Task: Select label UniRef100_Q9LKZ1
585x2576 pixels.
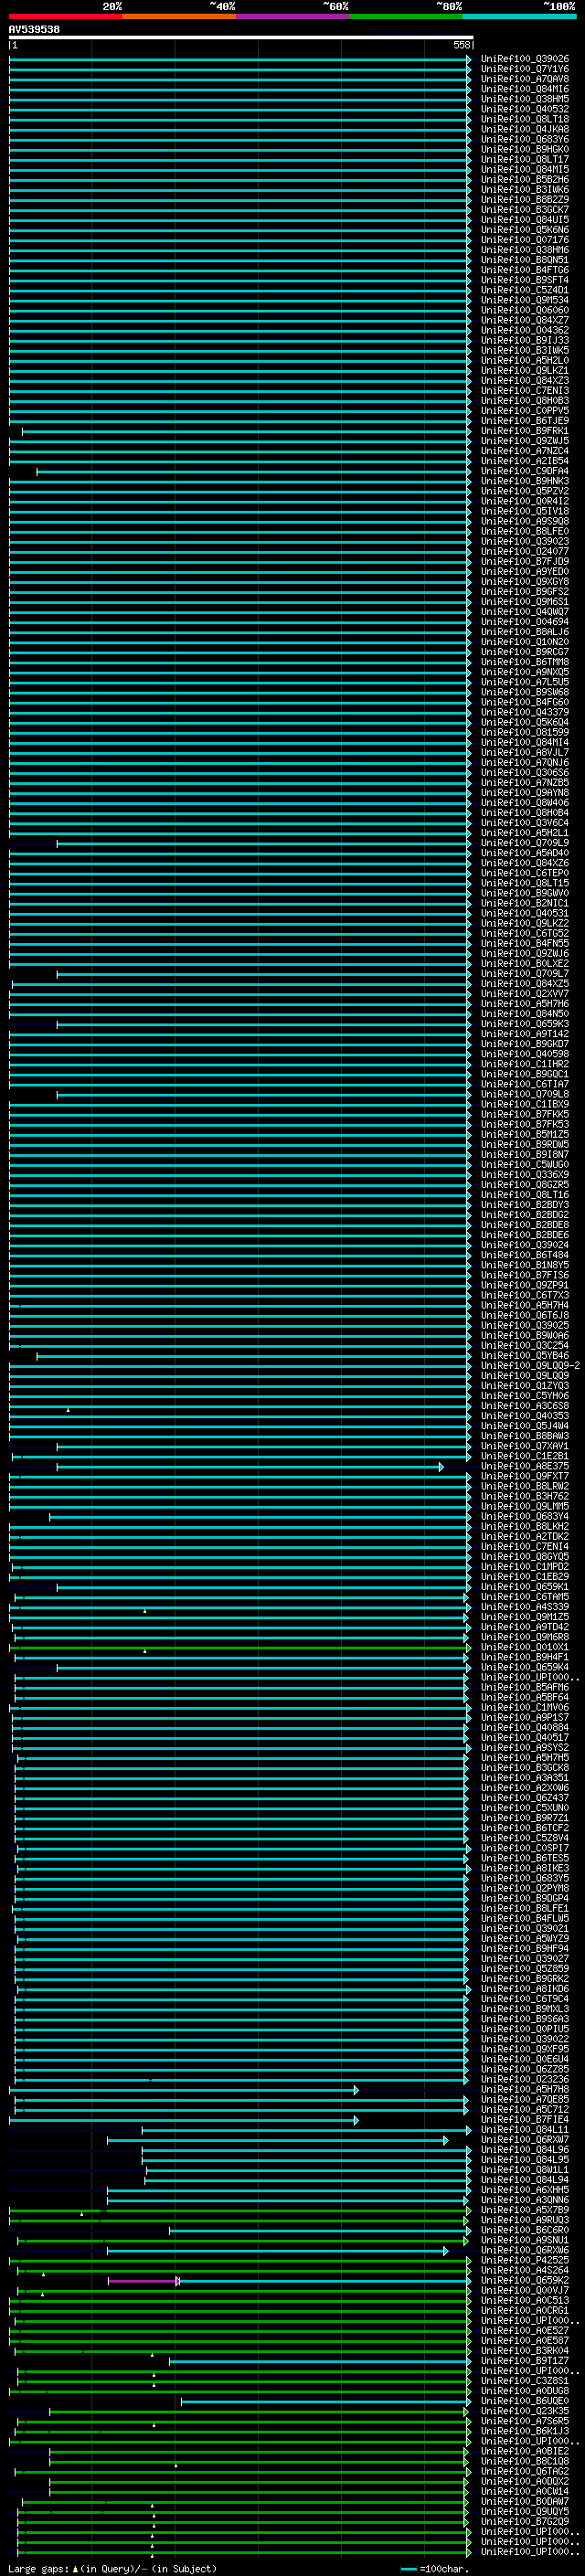Action: pyautogui.click(x=525, y=371)
